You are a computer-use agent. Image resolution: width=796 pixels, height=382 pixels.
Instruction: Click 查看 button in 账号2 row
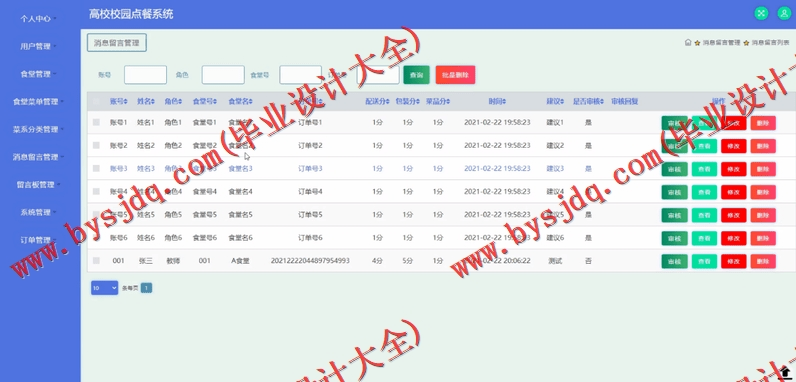tap(705, 146)
